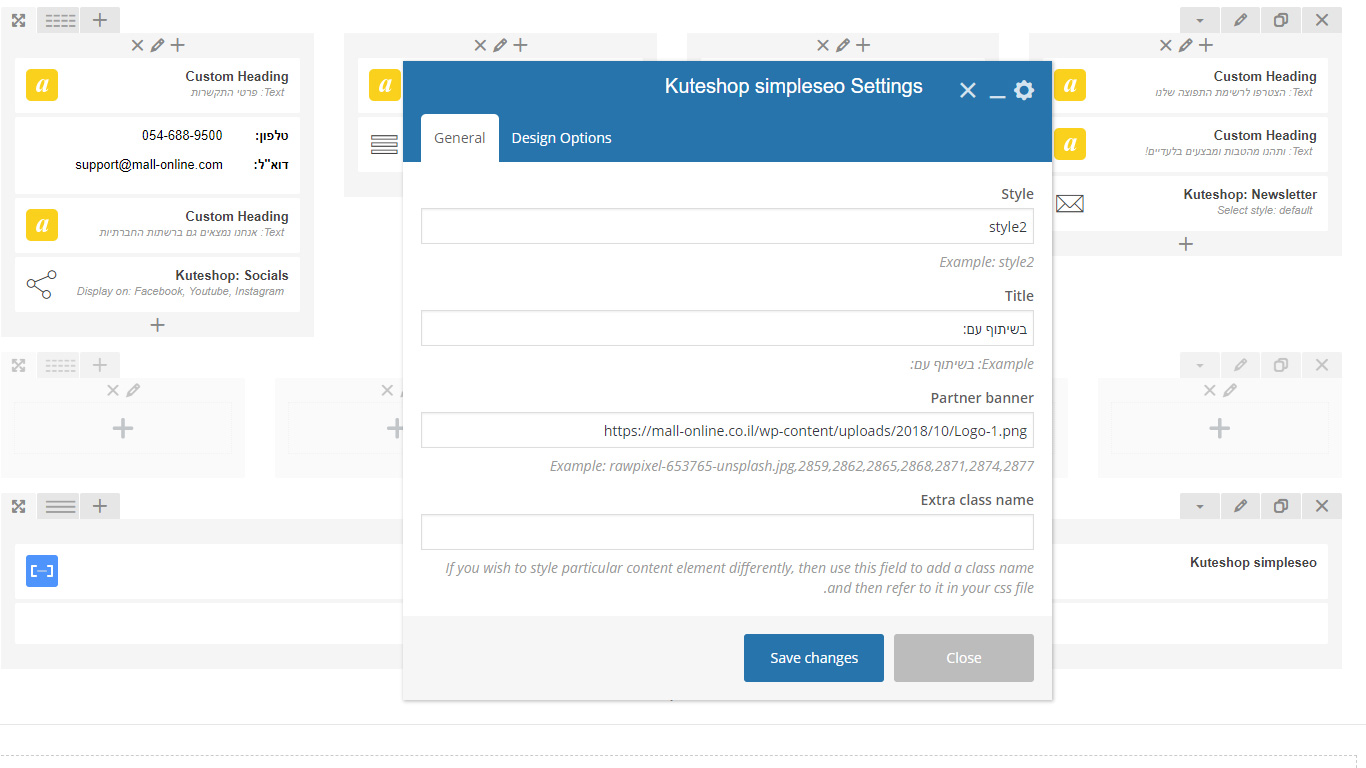Viewport: 1366px width, 768px height.
Task: Edit the column holding Kuteshop Newsletter
Action: (x=1186, y=45)
